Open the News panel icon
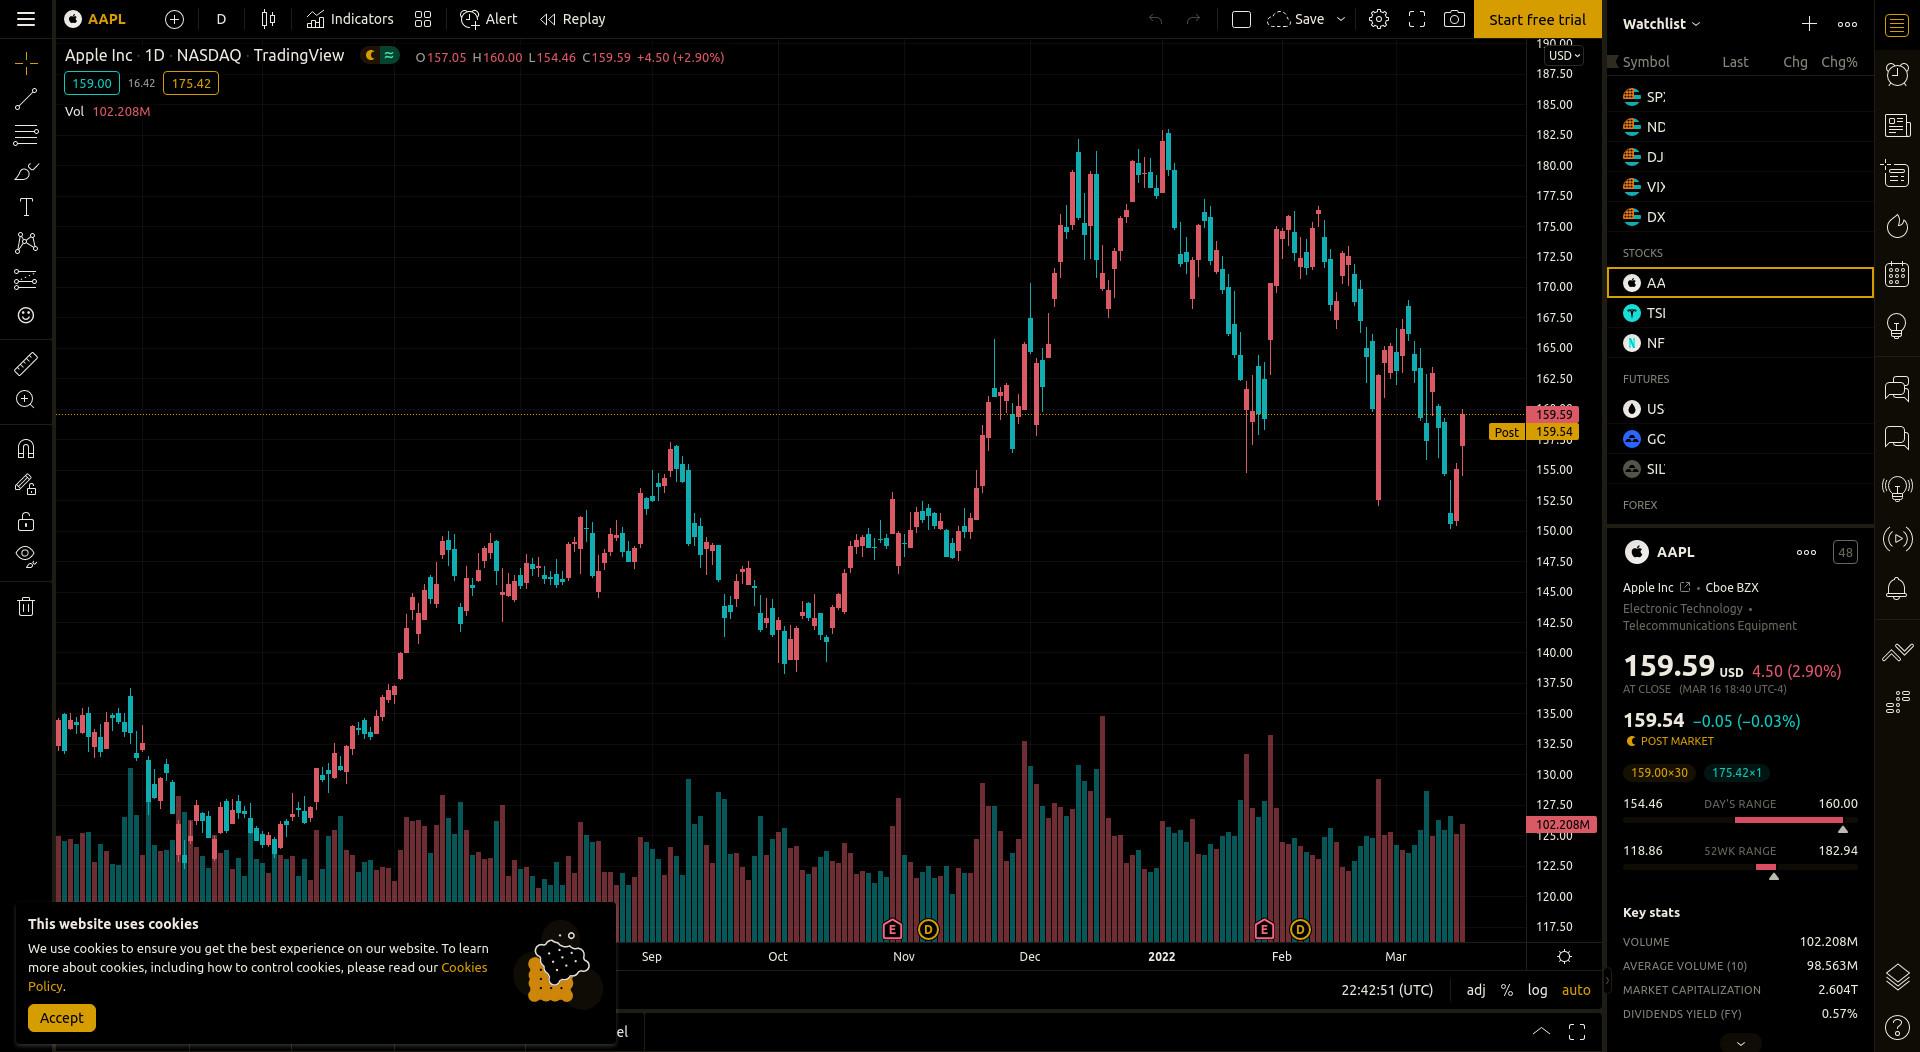The height and width of the screenshot is (1052, 1920). (x=1897, y=125)
